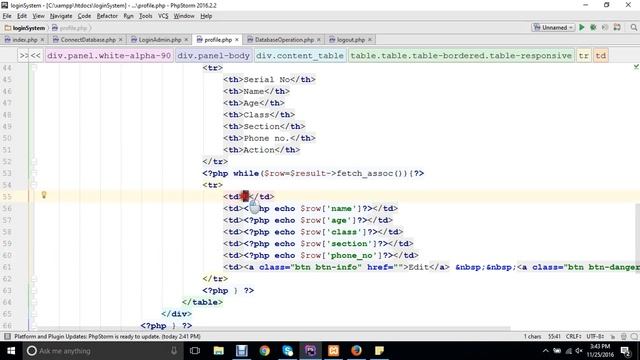
Task: Open the Unnamed run configuration dropdown
Action: coord(553,27)
